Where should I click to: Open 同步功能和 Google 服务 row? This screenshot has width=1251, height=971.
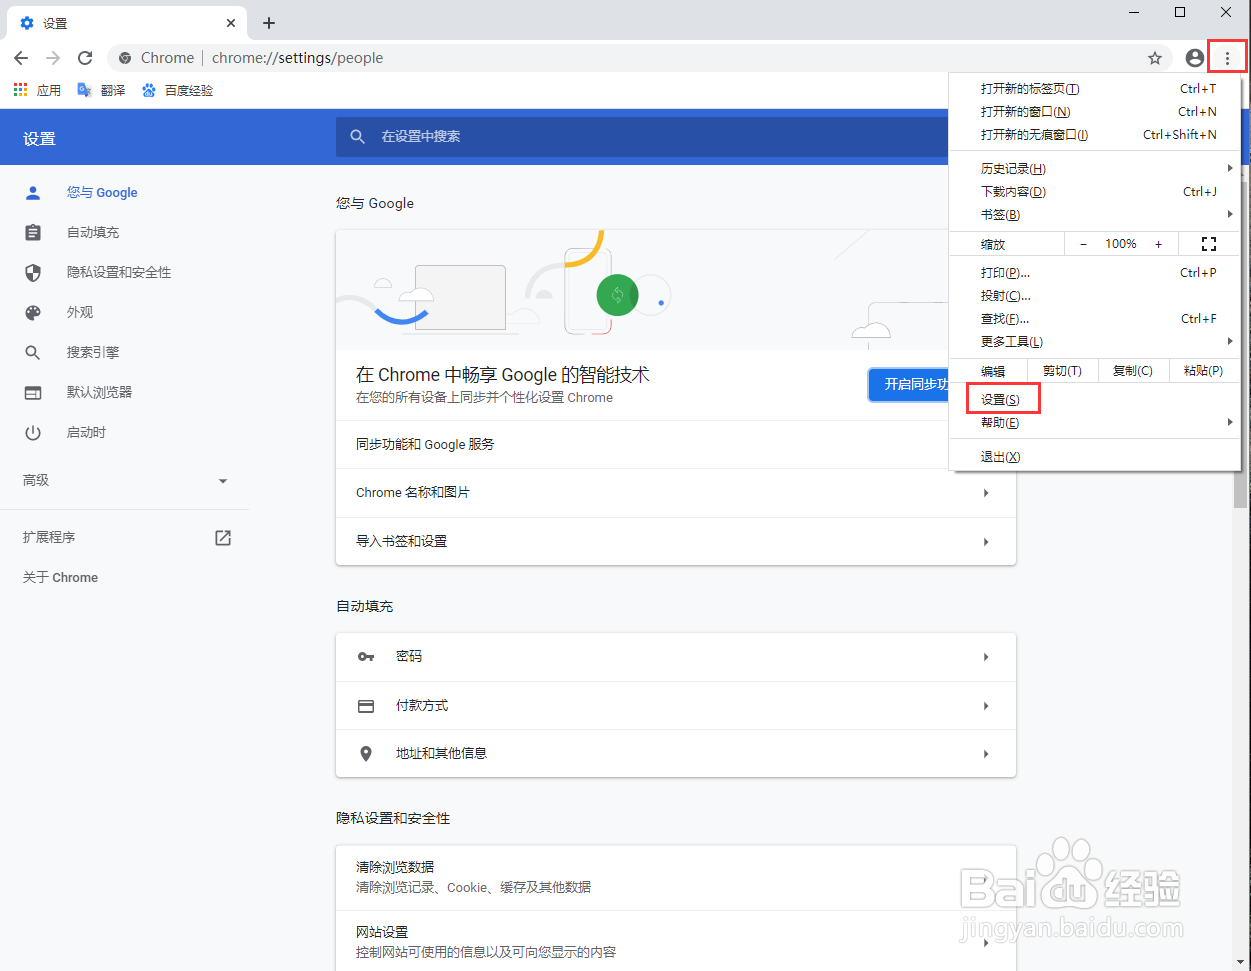676,445
